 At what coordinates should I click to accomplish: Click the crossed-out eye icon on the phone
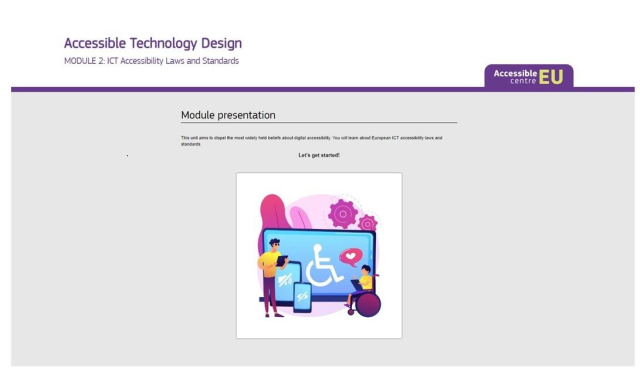coord(302,296)
